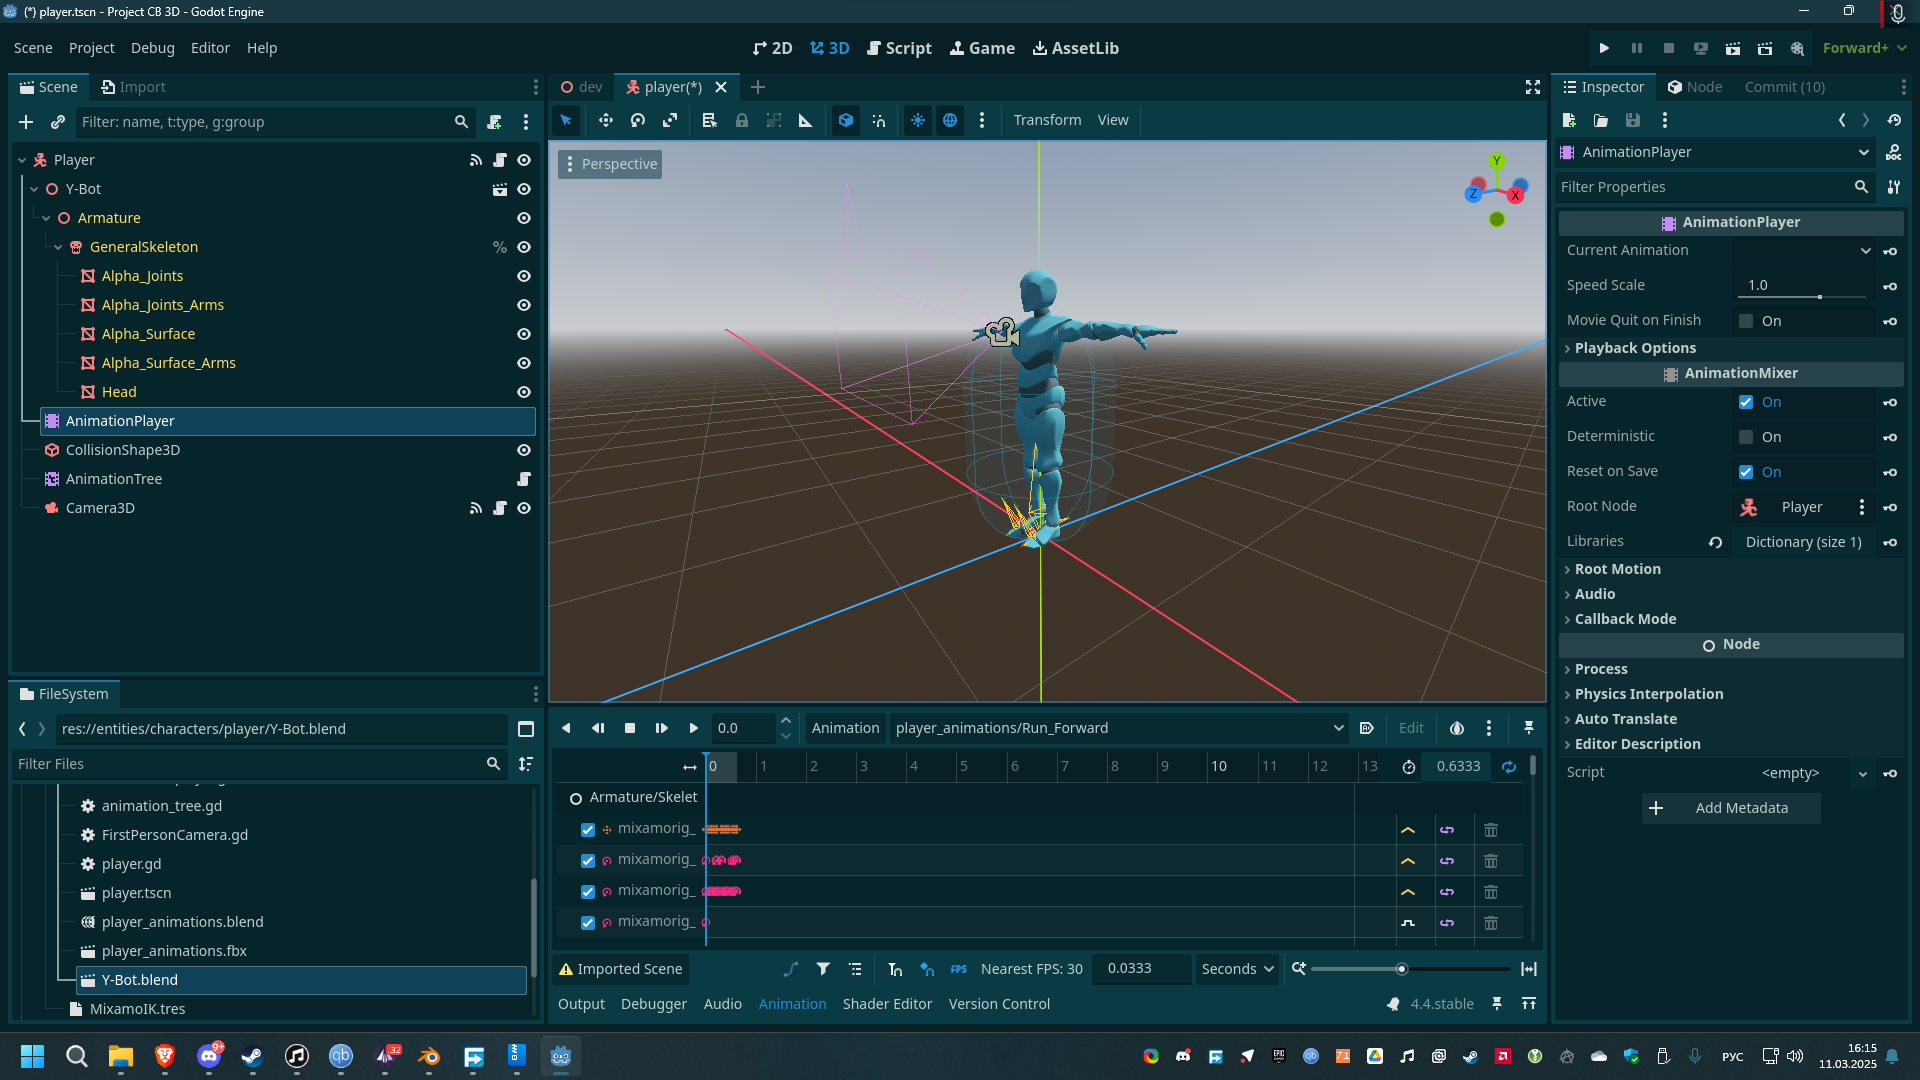The width and height of the screenshot is (1920, 1080).
Task: Open the Player node script icon
Action: tap(500, 160)
